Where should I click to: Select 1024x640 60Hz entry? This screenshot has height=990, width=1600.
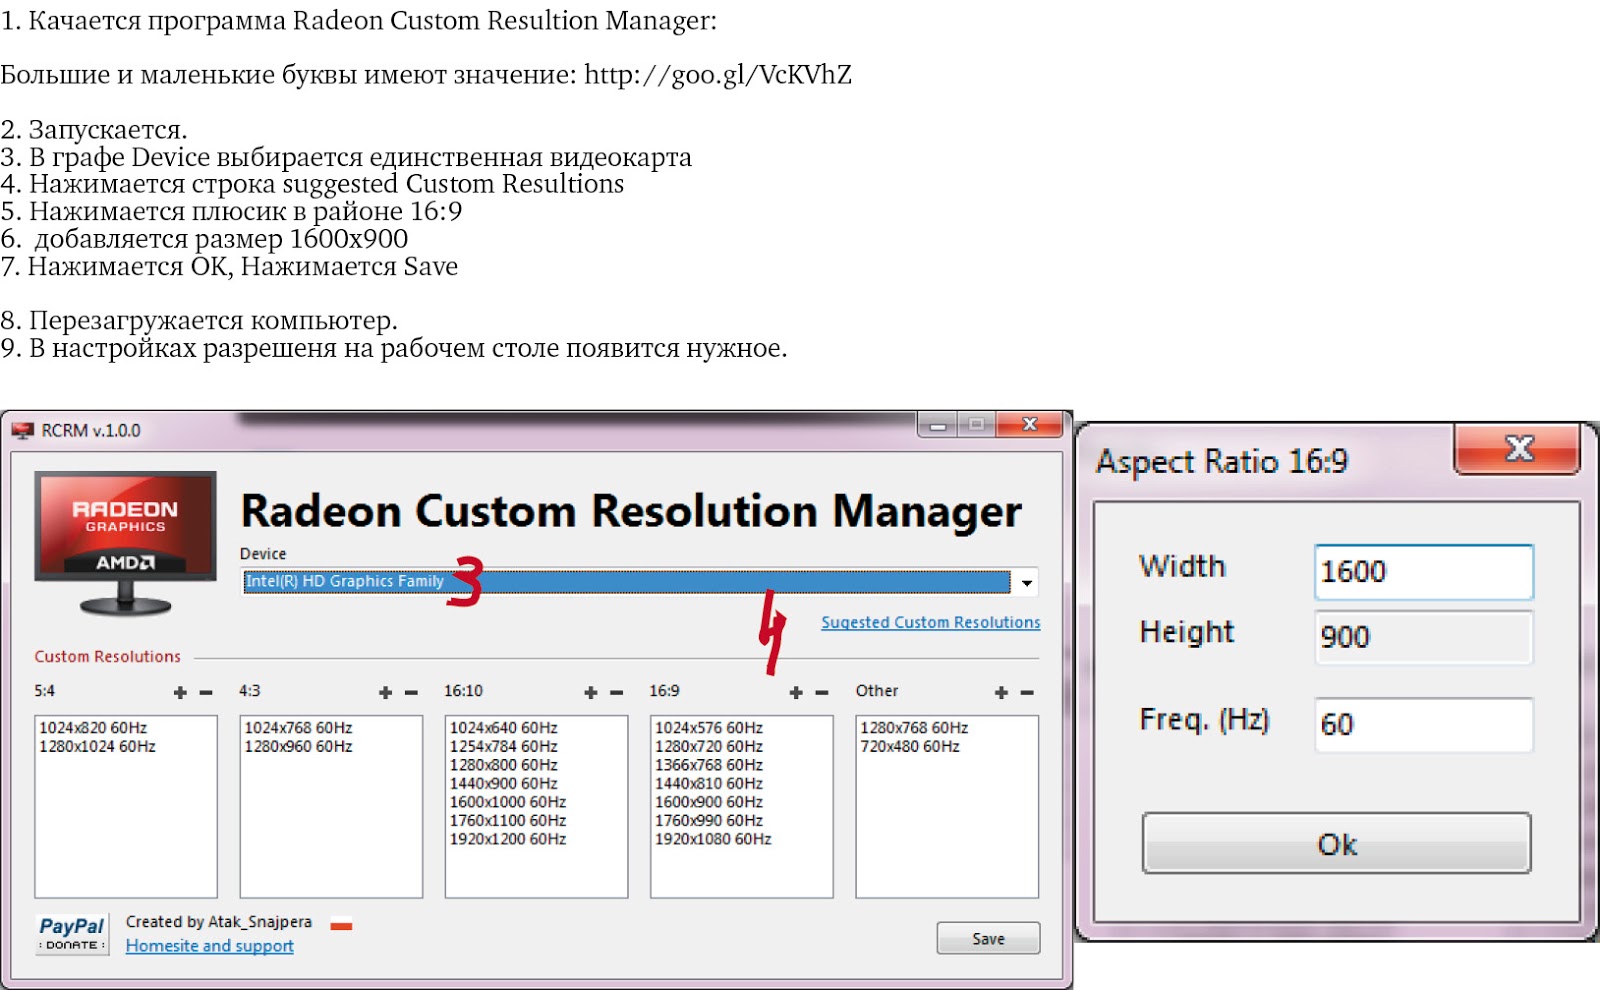coord(503,728)
